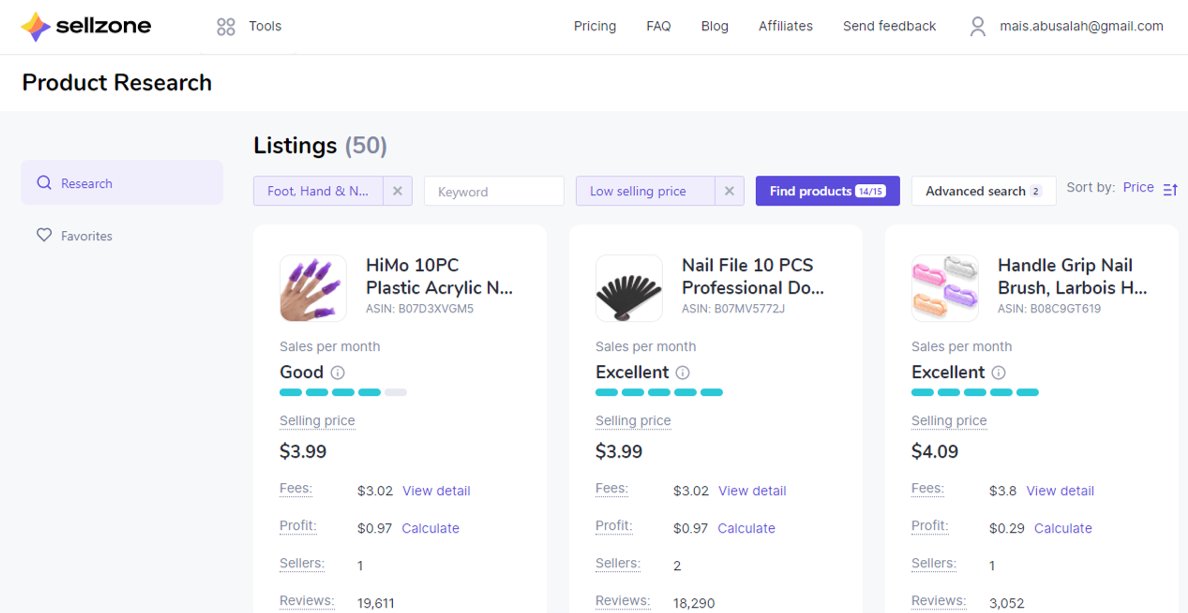Click the $0.29 profit value
The height and width of the screenshot is (613, 1188).
tap(1007, 528)
